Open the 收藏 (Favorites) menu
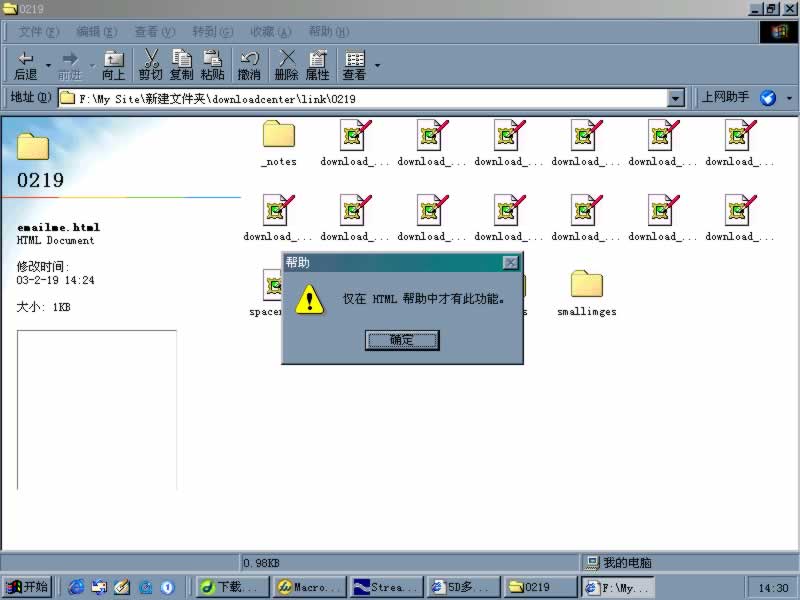The image size is (800, 600). click(x=270, y=32)
